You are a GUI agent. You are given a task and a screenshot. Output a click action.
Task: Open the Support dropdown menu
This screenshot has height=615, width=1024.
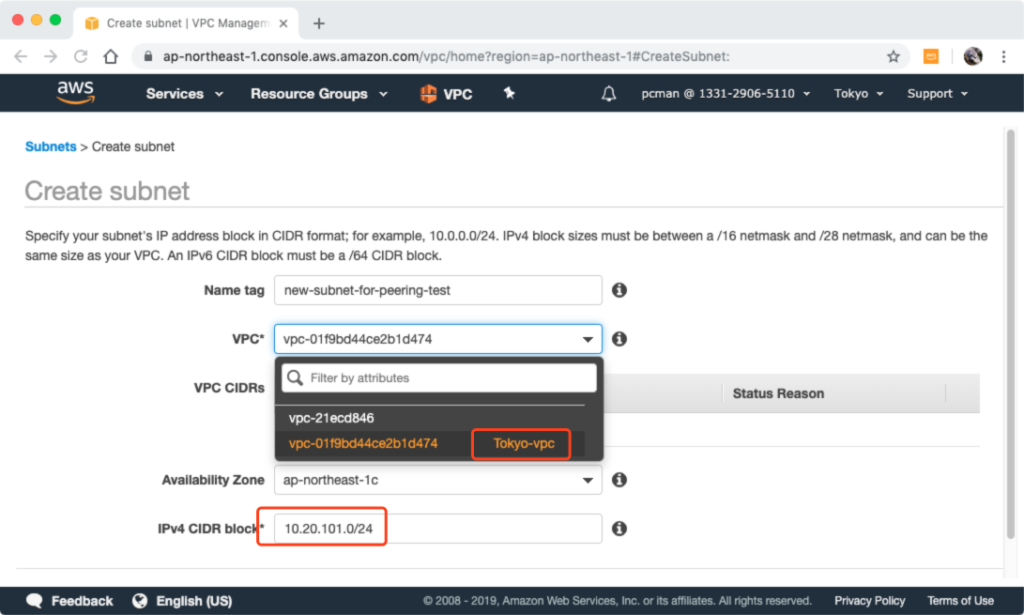[x=937, y=93]
